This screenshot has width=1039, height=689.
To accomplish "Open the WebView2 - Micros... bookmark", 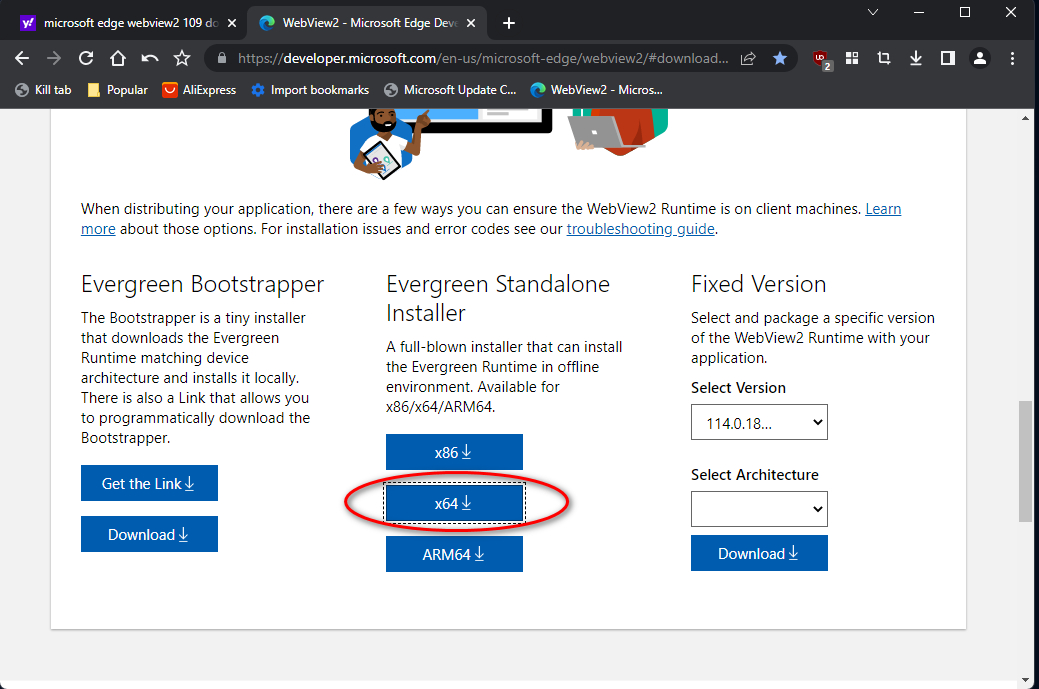I will click(596, 90).
